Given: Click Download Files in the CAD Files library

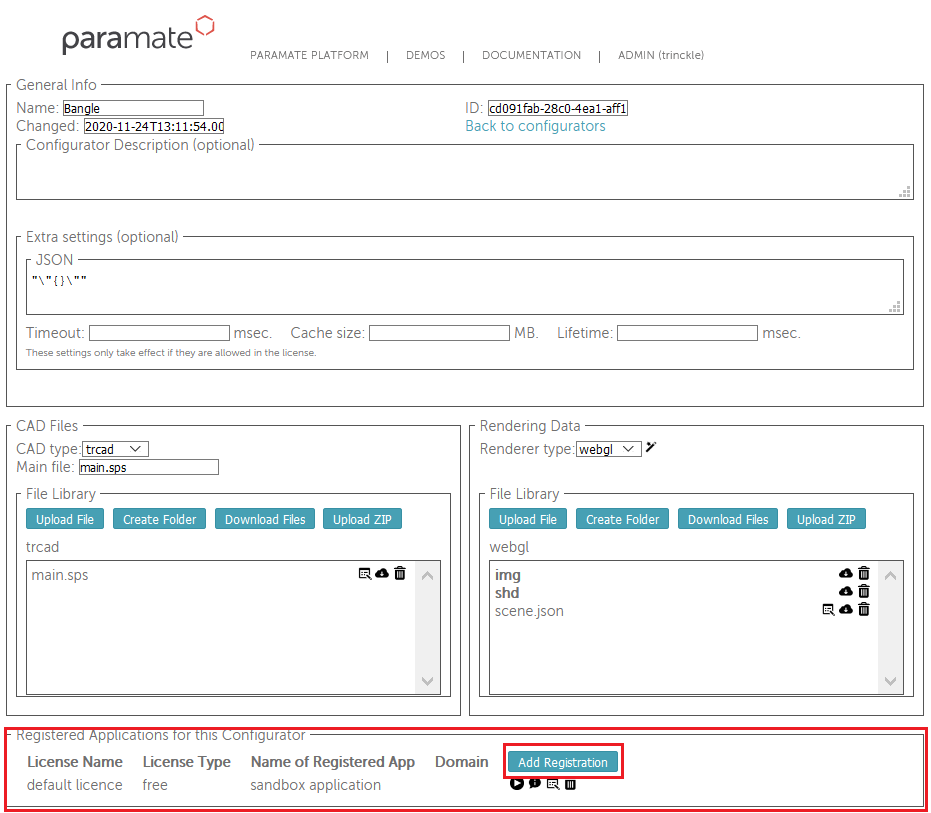Looking at the screenshot, I should 265,519.
